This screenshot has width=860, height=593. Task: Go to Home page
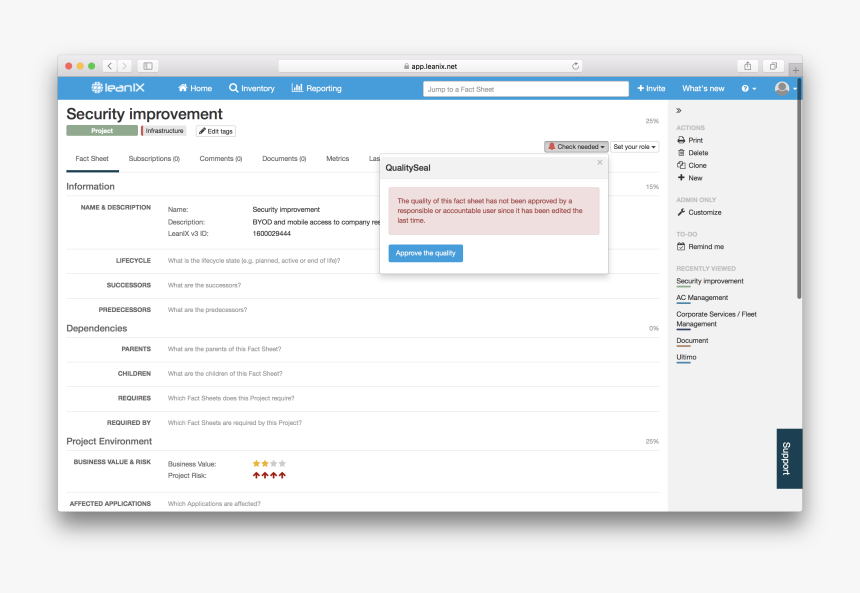coord(195,88)
